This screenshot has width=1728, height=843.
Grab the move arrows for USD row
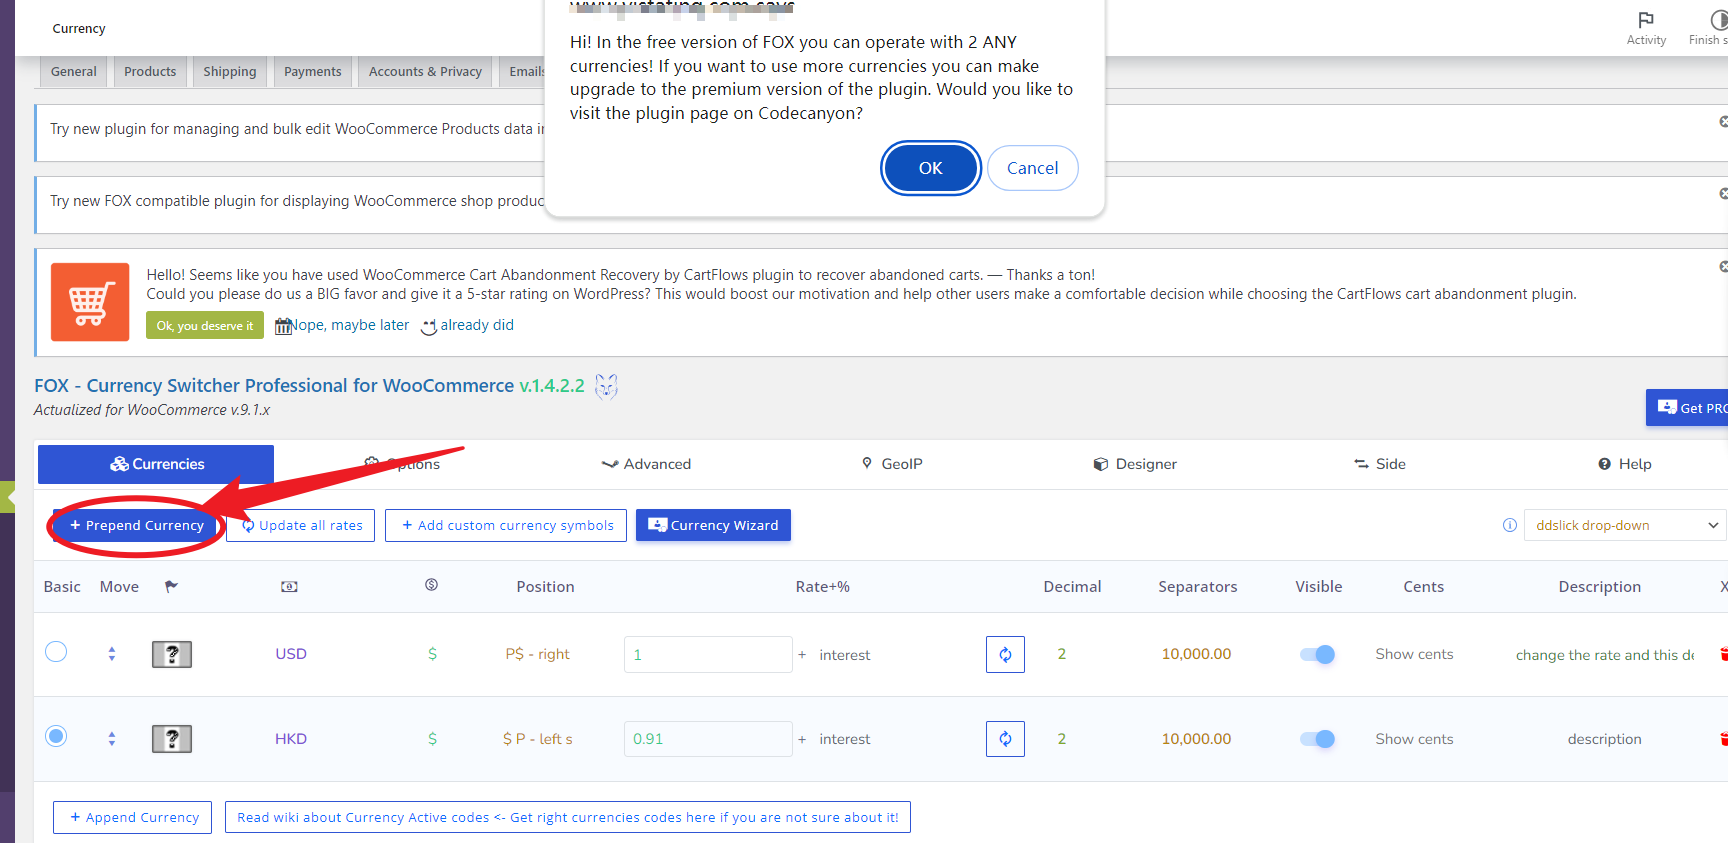coord(112,654)
